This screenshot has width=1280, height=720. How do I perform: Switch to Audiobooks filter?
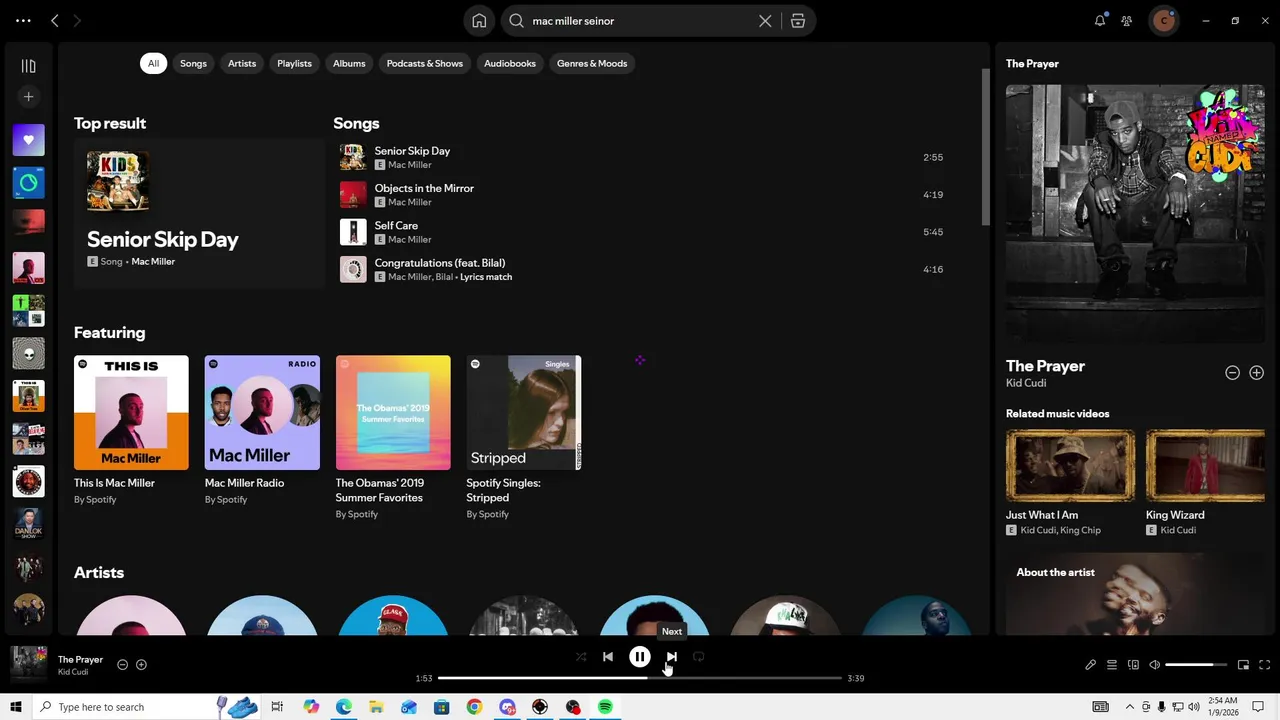tap(510, 63)
